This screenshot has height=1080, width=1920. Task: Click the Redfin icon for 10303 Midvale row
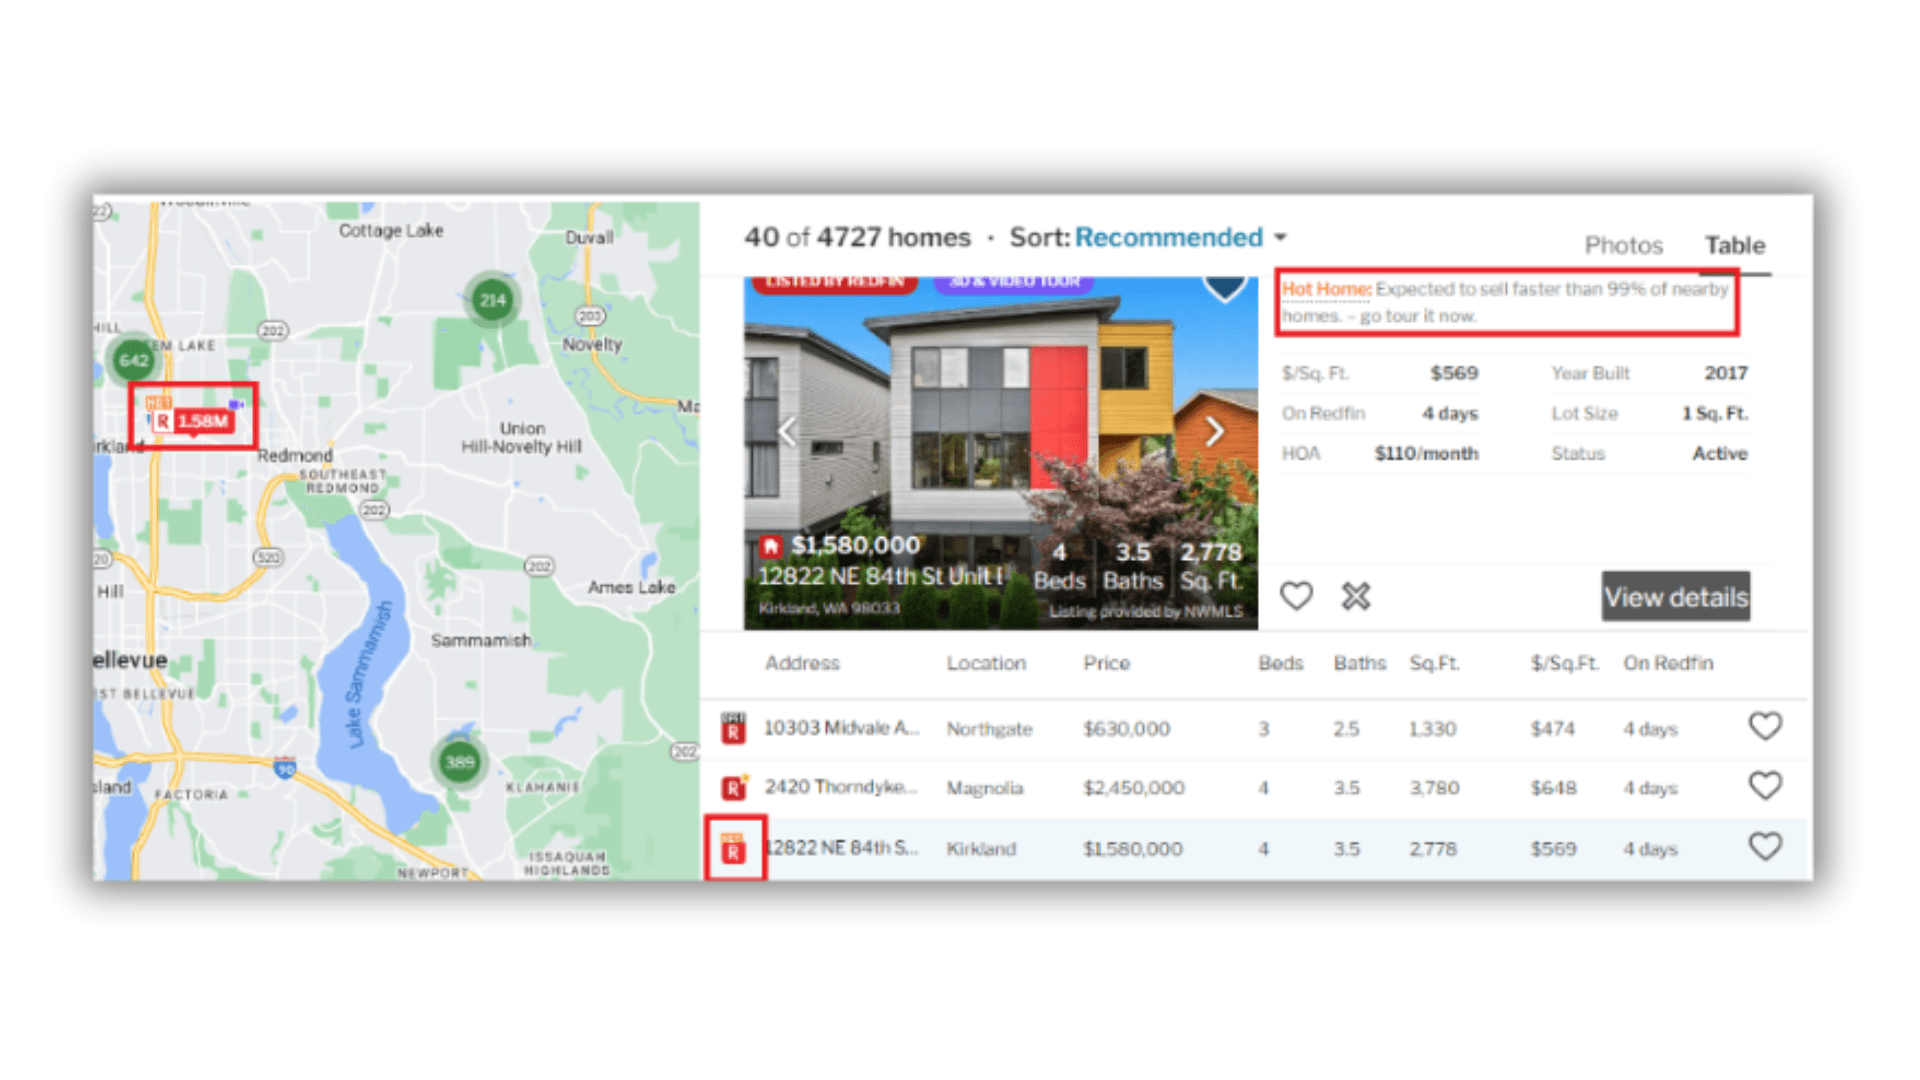[x=733, y=728]
